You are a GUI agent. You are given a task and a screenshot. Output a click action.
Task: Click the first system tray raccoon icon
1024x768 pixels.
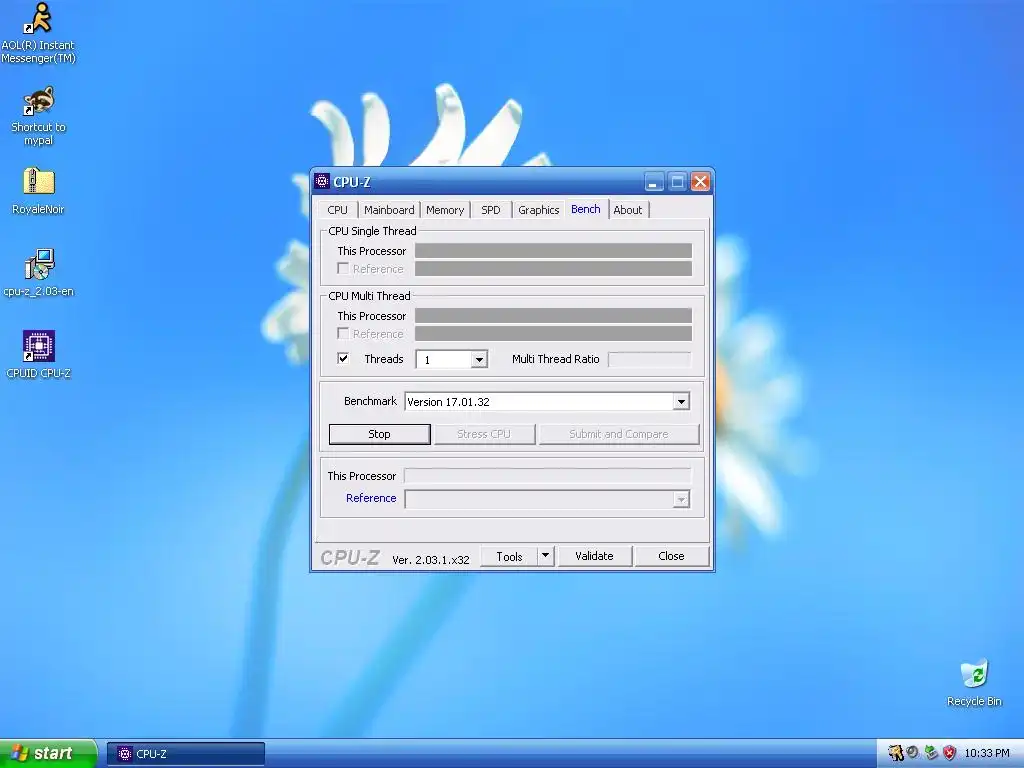point(895,753)
